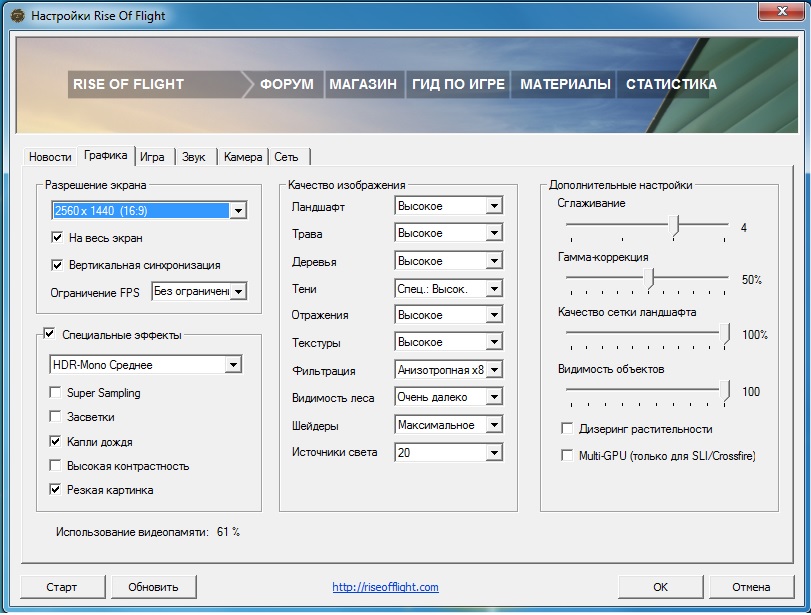Close the settings window
The height and width of the screenshot is (615, 811).
[782, 11]
